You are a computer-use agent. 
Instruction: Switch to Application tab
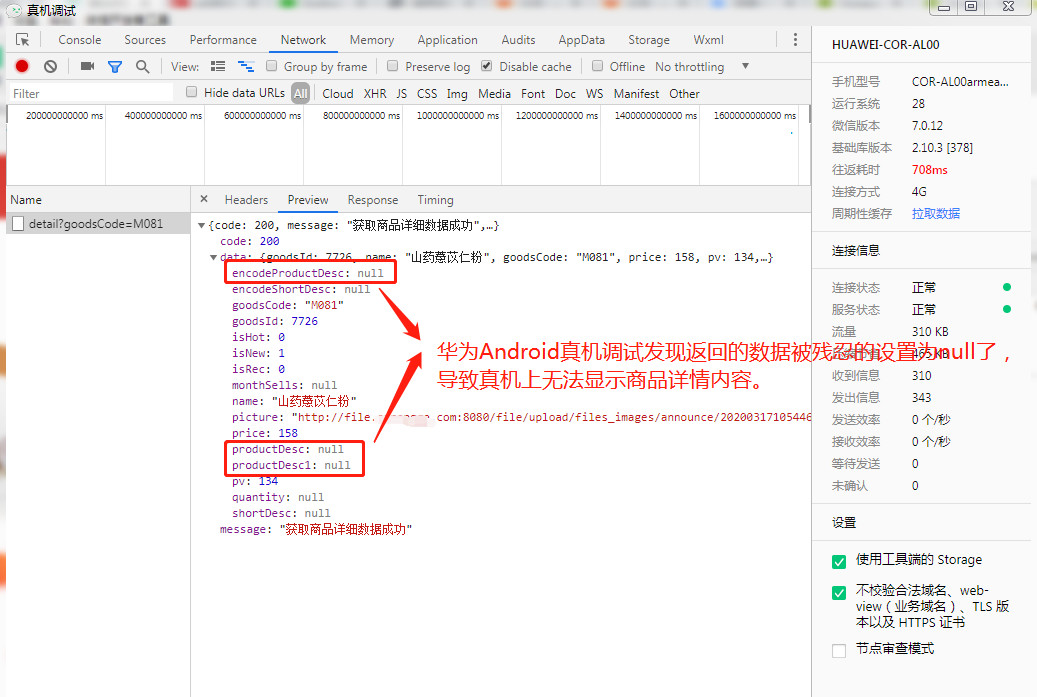[447, 40]
